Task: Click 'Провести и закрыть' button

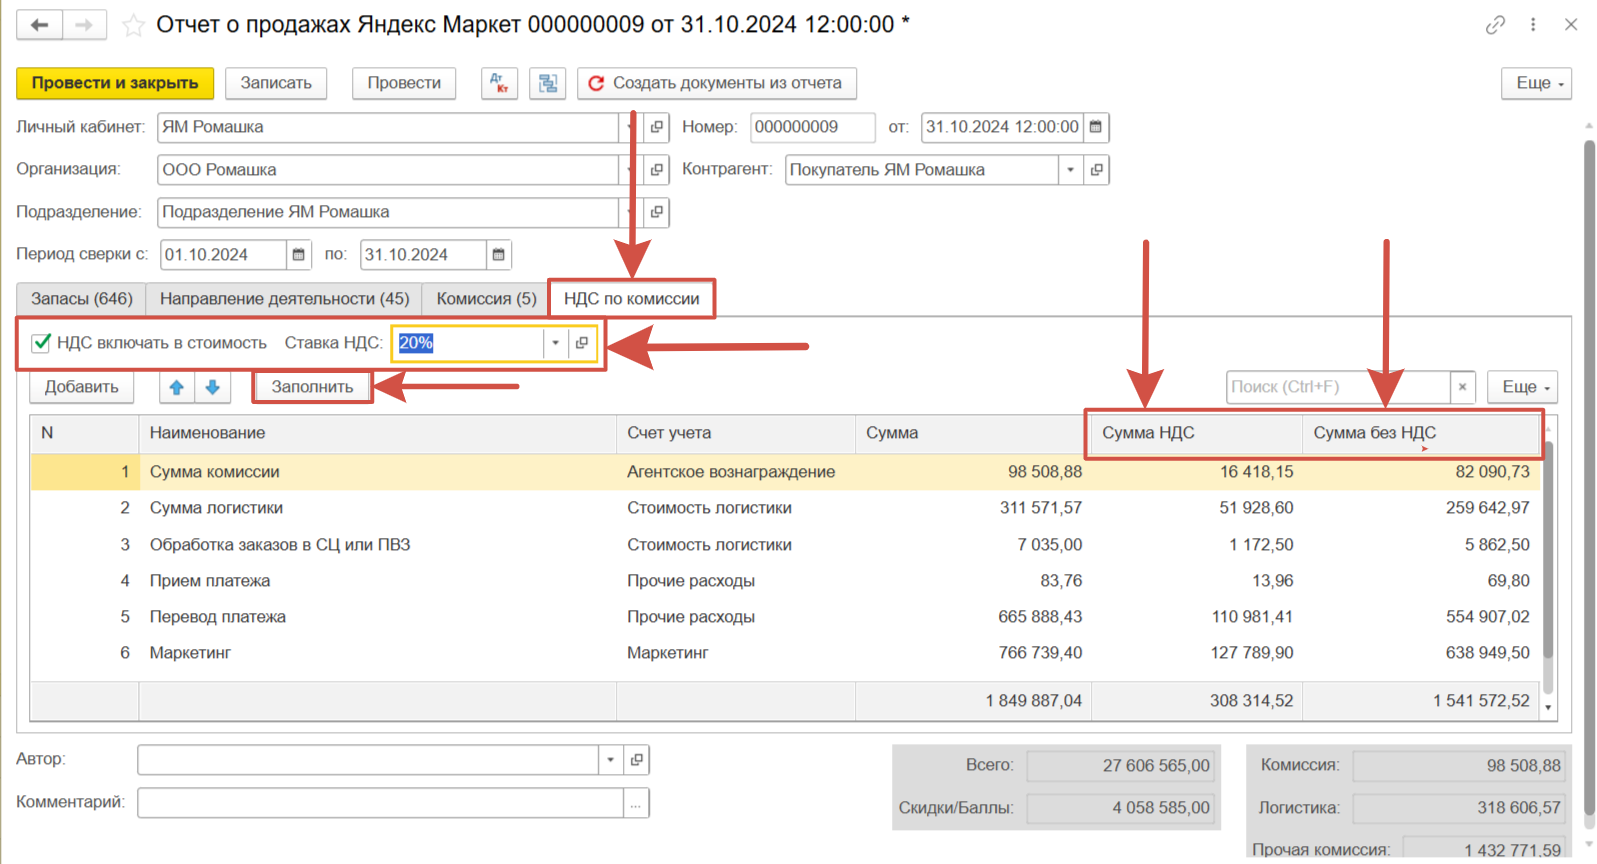Action: click(115, 83)
